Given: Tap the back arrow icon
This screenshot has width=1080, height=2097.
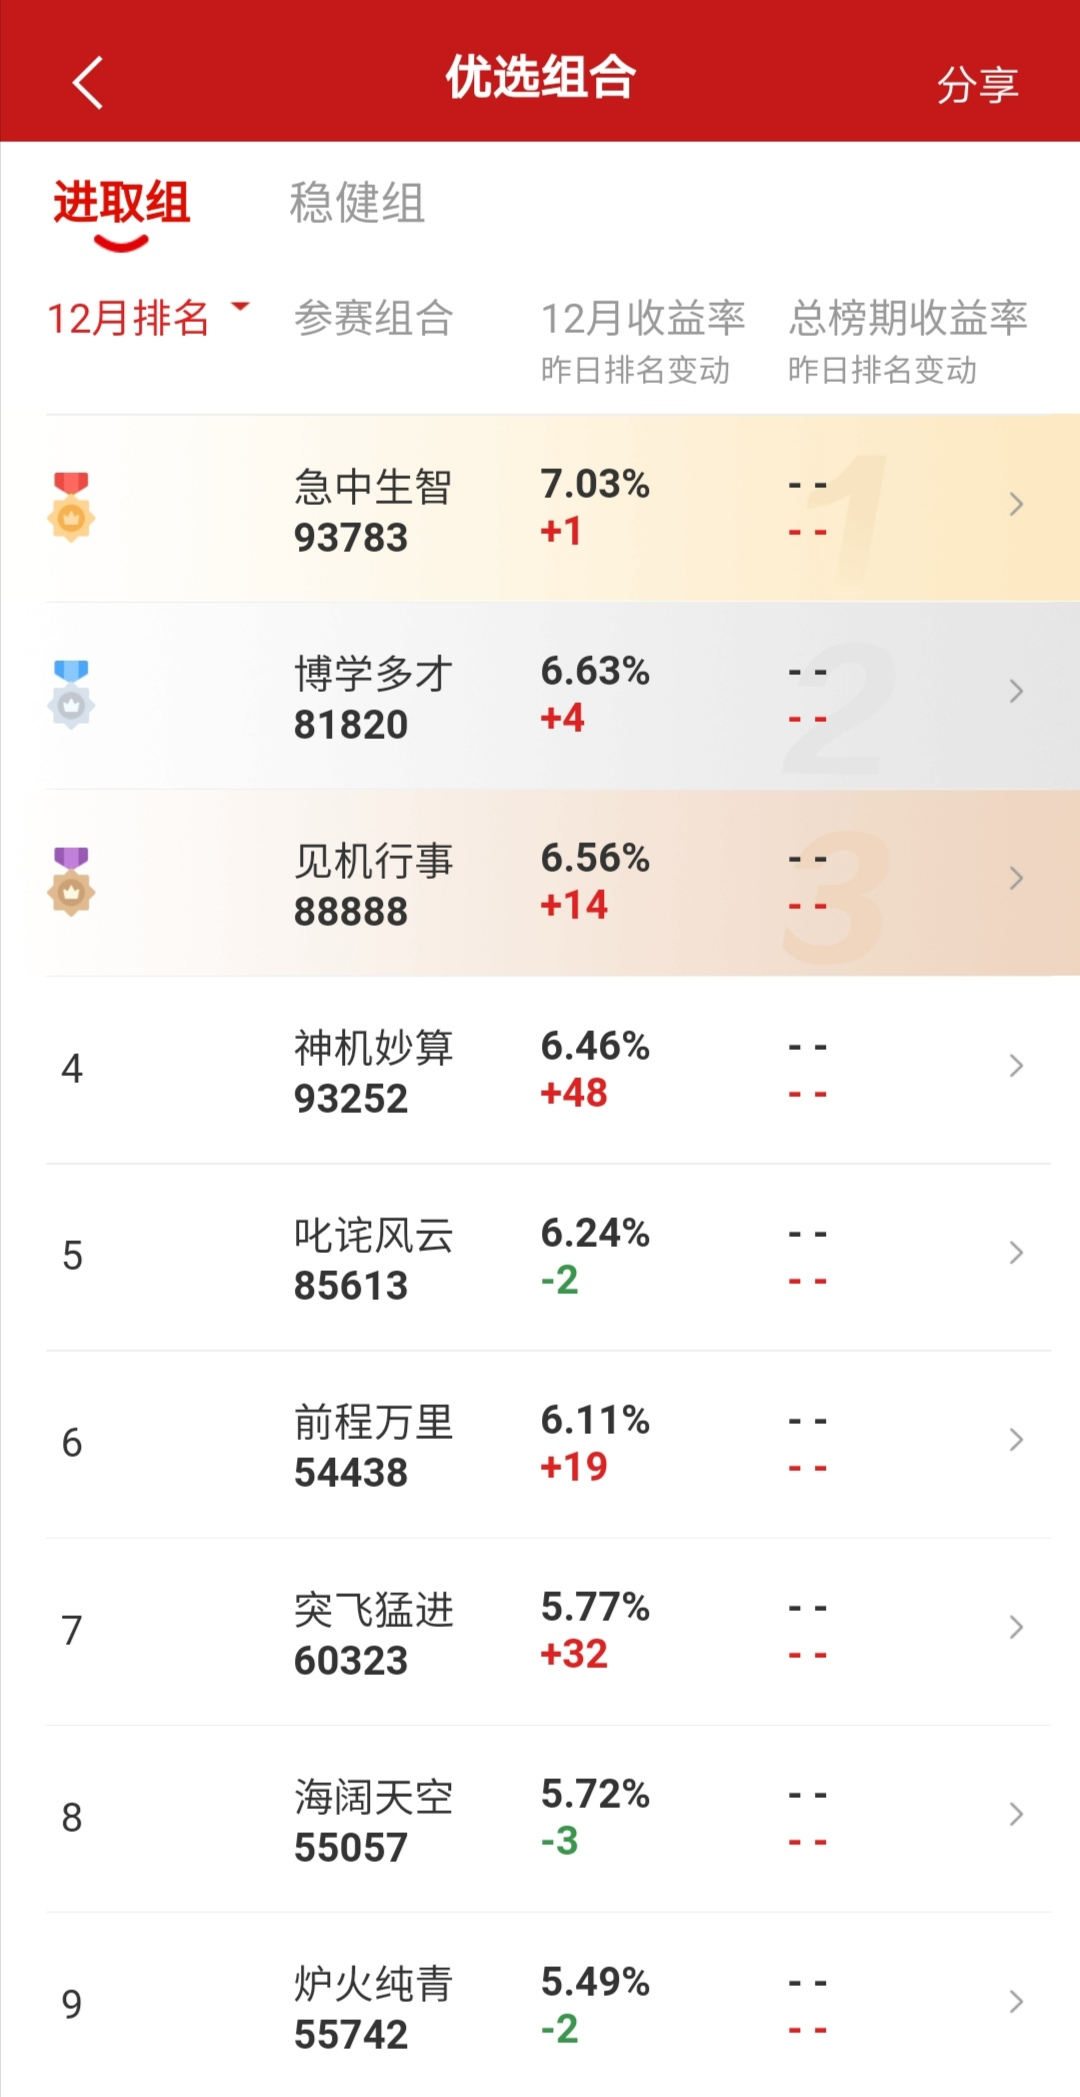Looking at the screenshot, I should (88, 82).
